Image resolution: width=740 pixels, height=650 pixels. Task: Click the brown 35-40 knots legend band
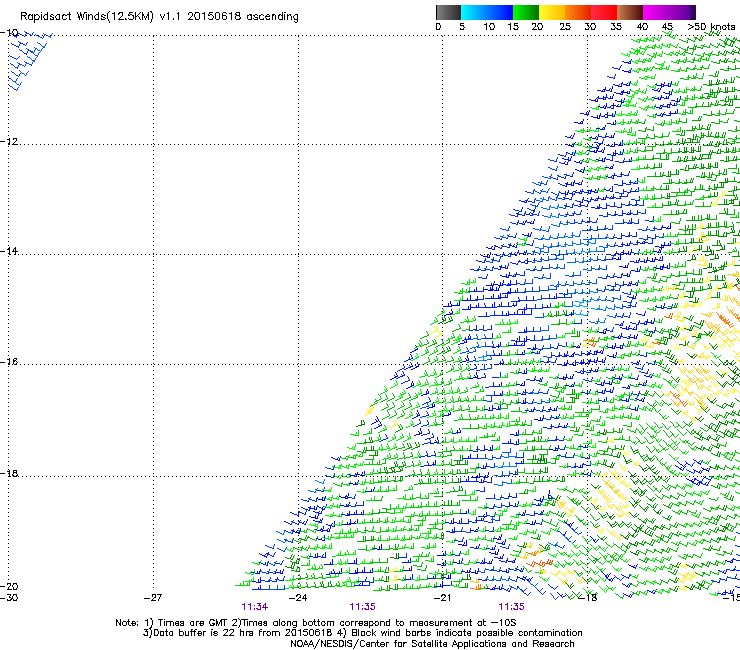(630, 12)
